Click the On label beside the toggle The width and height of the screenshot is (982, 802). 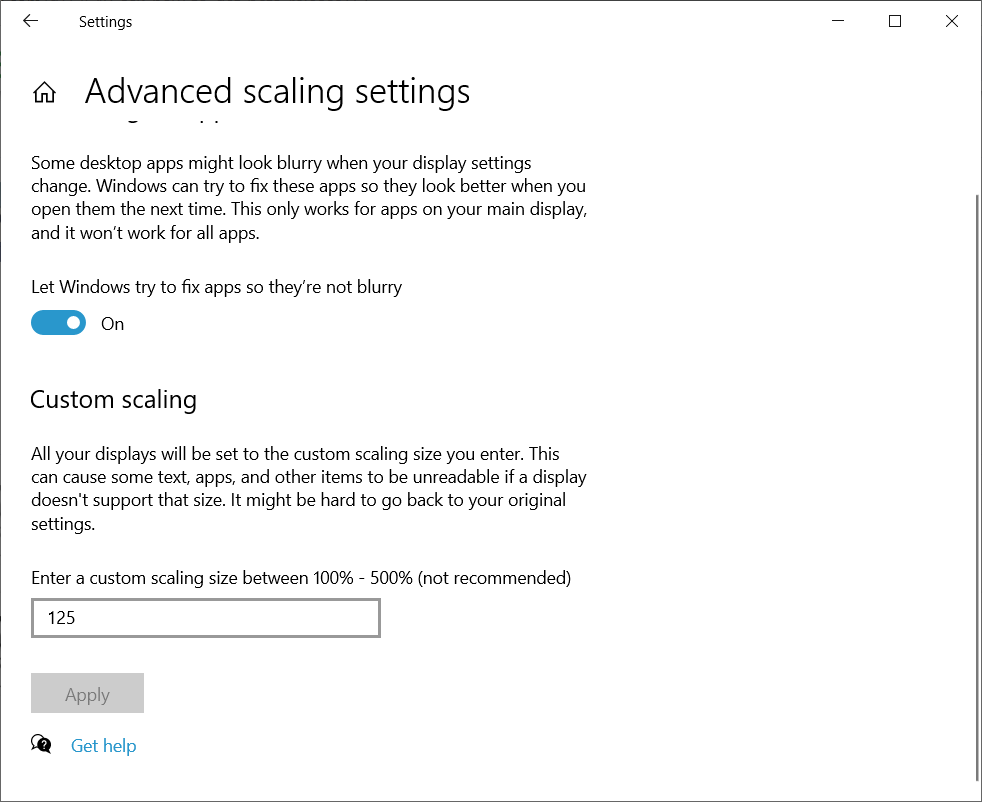click(x=113, y=324)
